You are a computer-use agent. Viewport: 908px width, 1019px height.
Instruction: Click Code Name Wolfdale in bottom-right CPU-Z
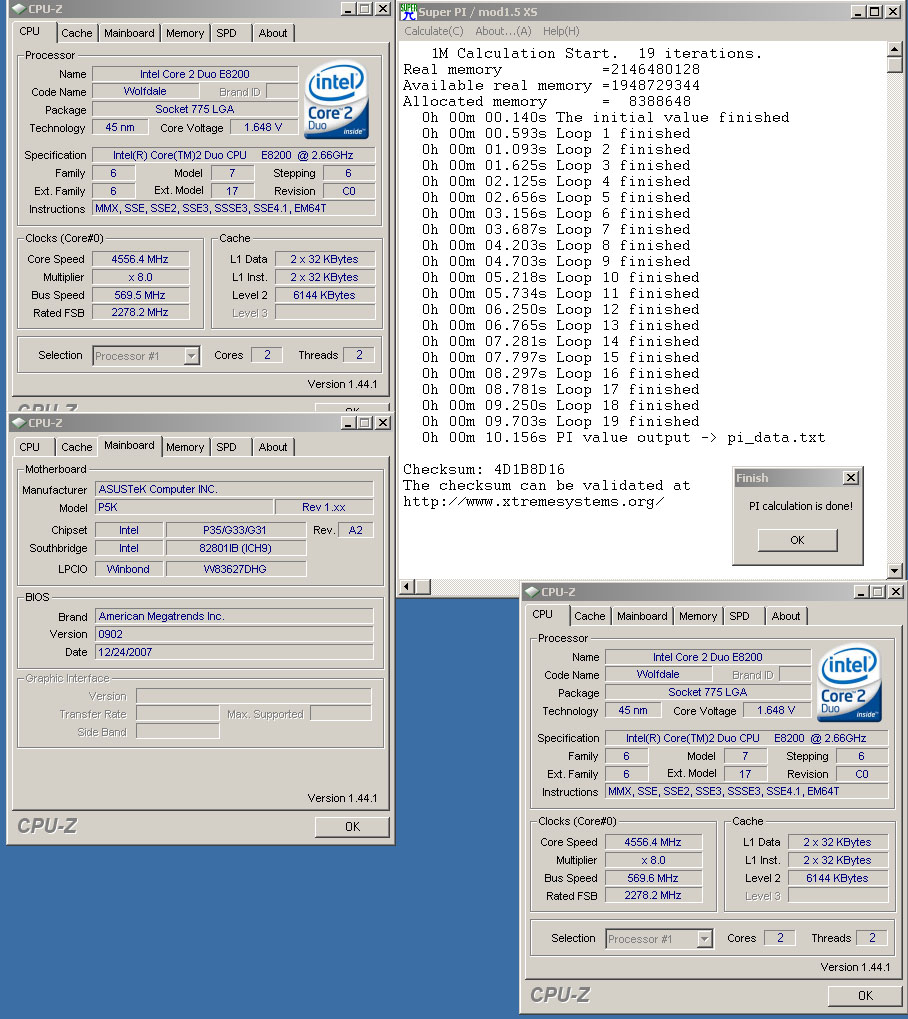pyautogui.click(x=658, y=675)
